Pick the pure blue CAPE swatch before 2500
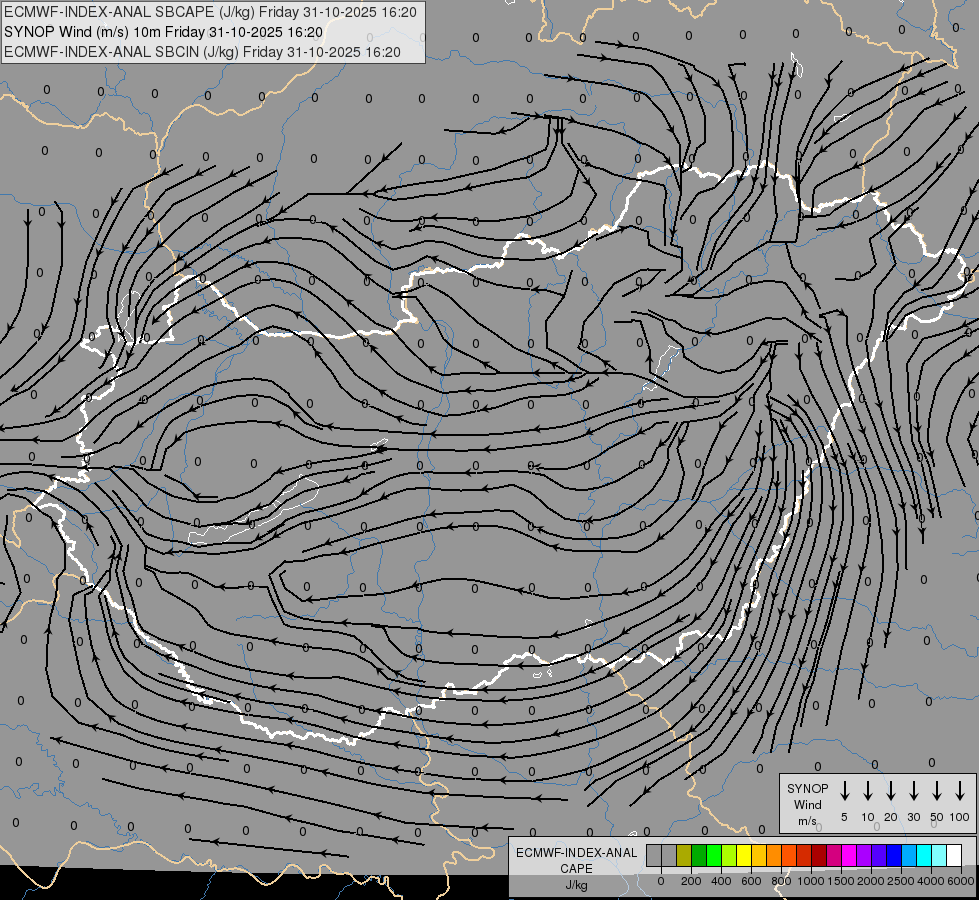 click(894, 856)
